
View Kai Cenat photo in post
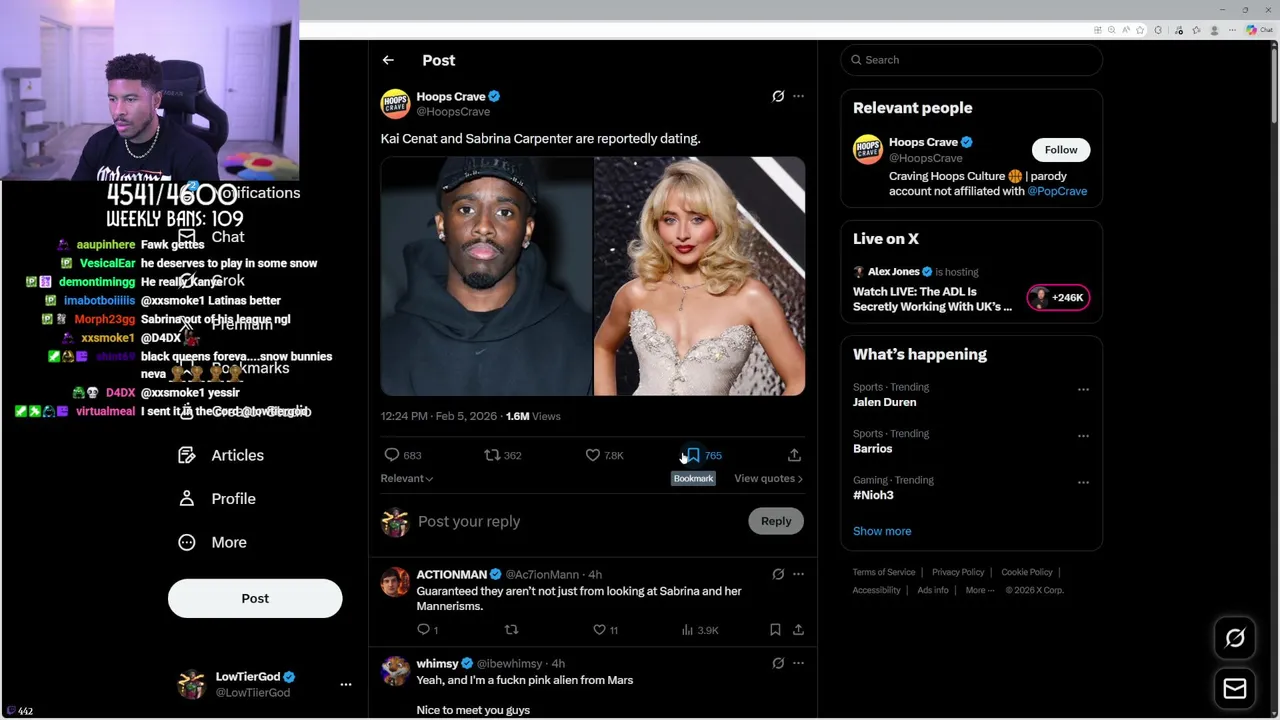point(486,276)
